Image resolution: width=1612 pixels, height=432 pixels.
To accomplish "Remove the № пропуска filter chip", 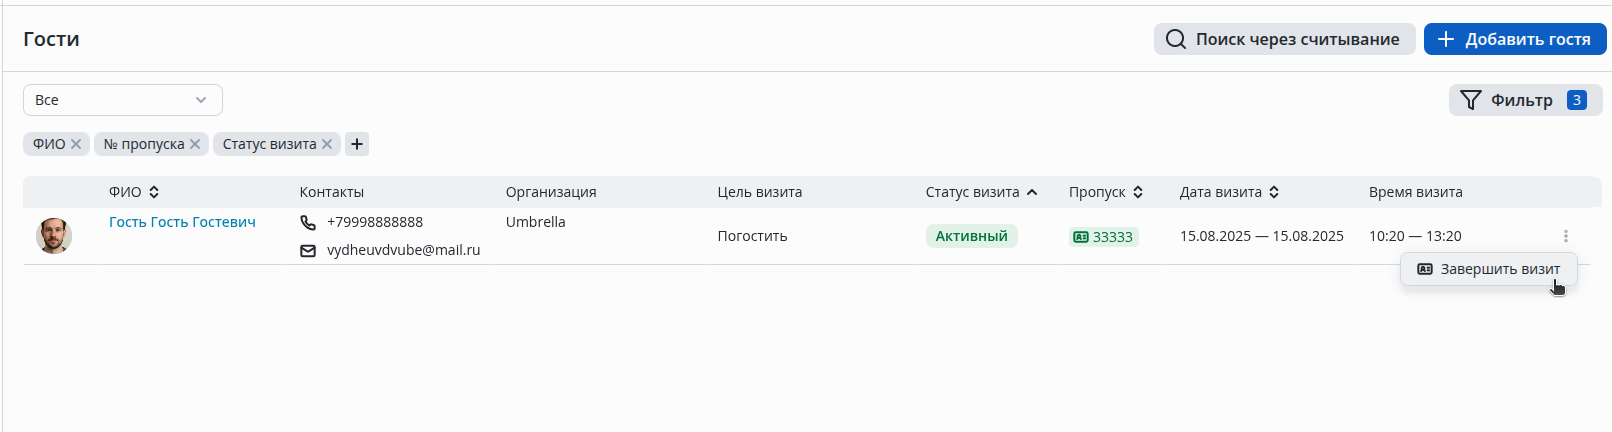I will pos(195,144).
